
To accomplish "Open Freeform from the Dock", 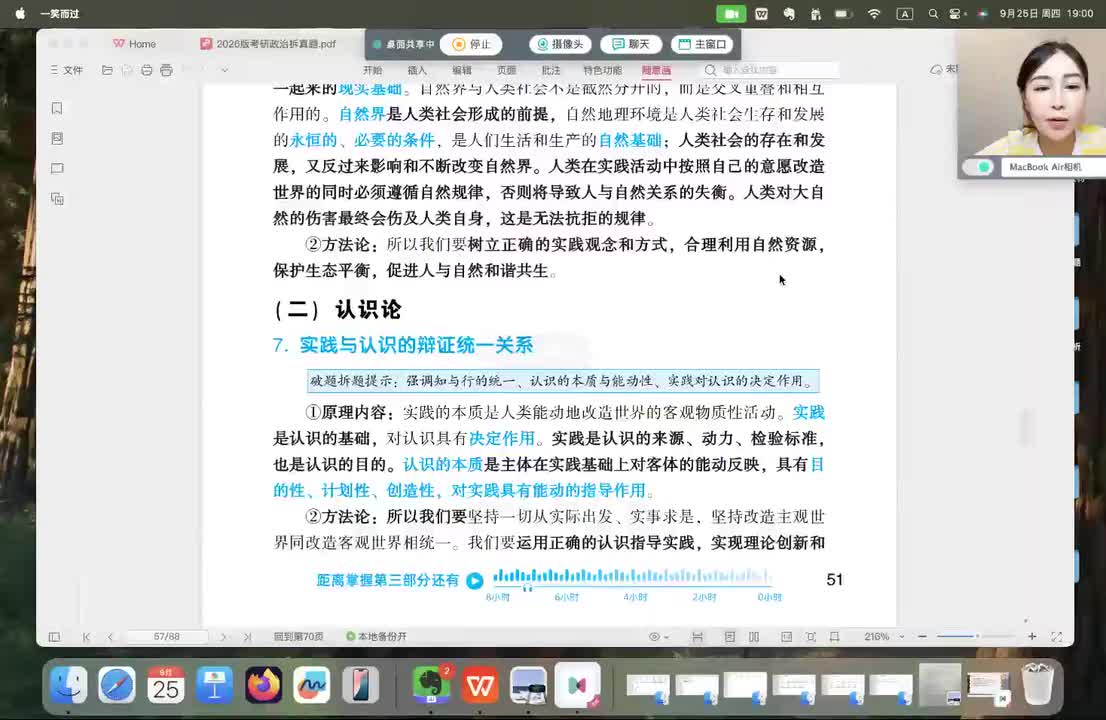I will (312, 685).
